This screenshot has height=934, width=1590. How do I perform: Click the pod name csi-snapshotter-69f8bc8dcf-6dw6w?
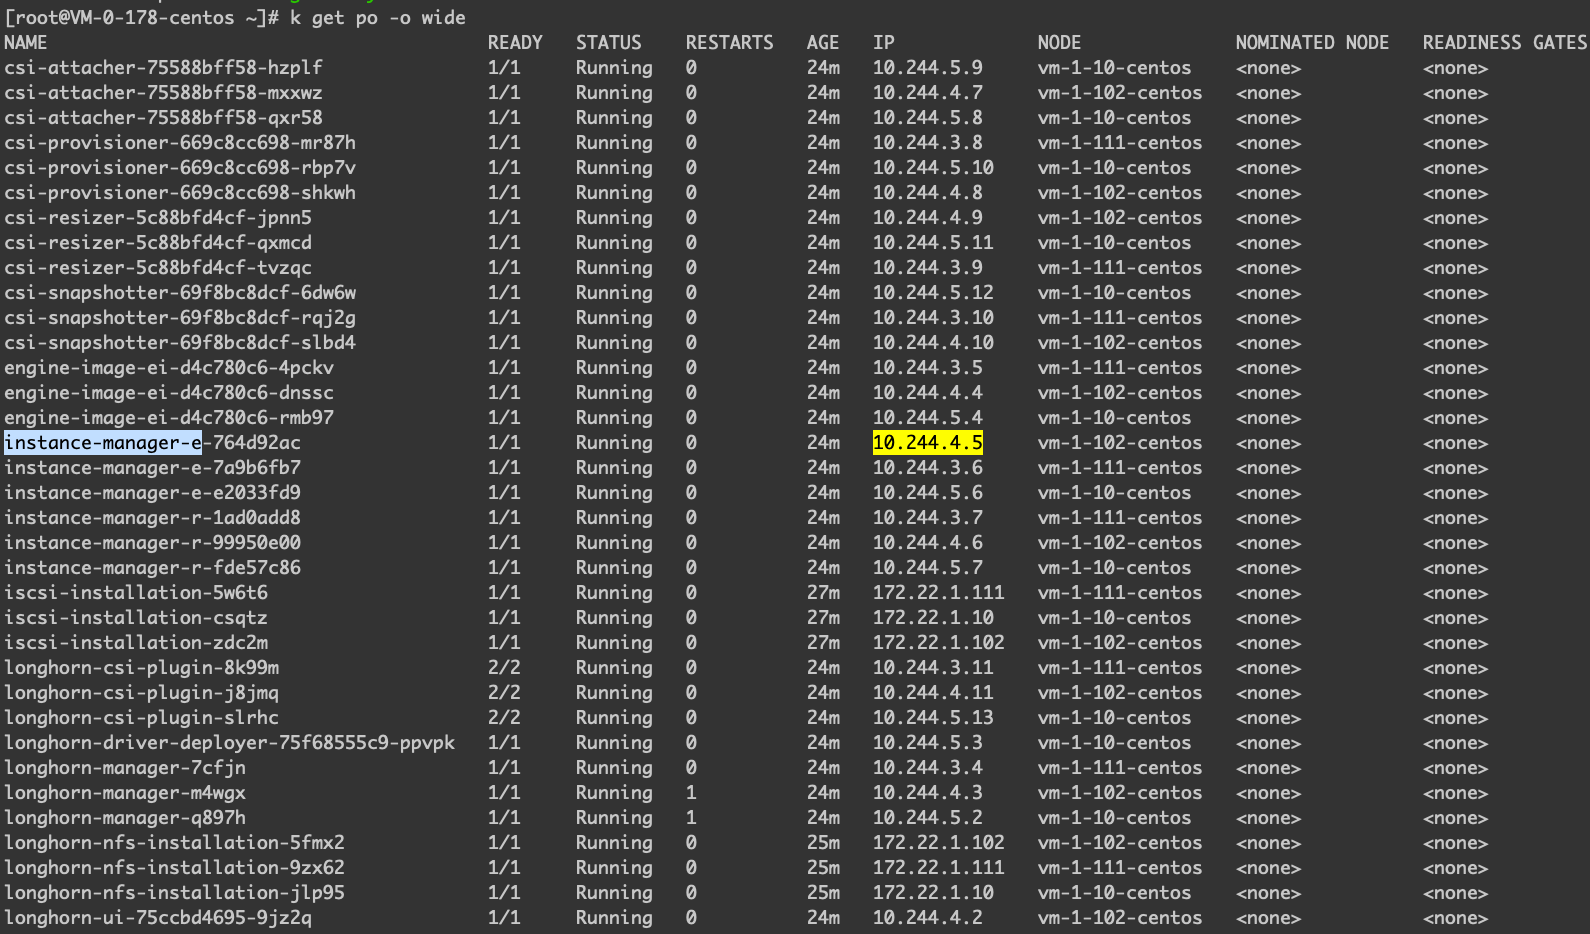point(180,293)
